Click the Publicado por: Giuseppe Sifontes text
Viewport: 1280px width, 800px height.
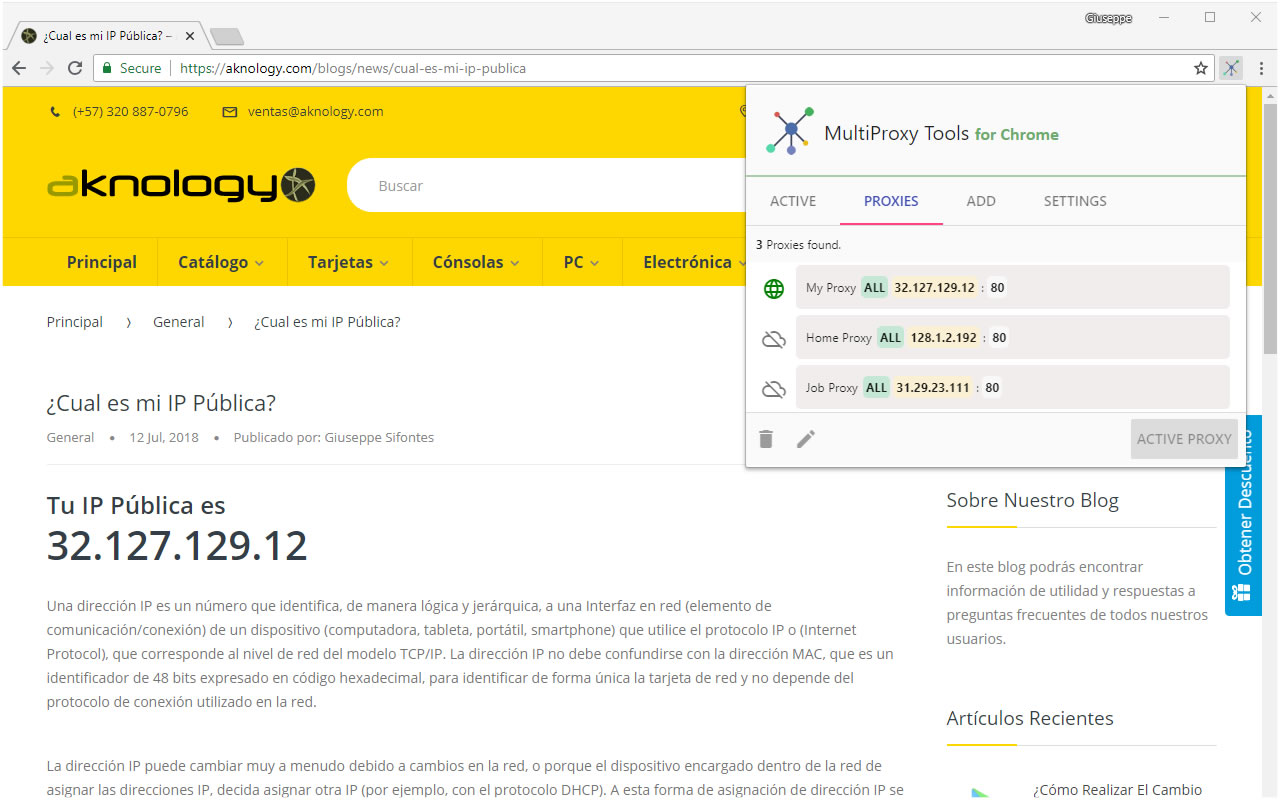click(x=334, y=437)
